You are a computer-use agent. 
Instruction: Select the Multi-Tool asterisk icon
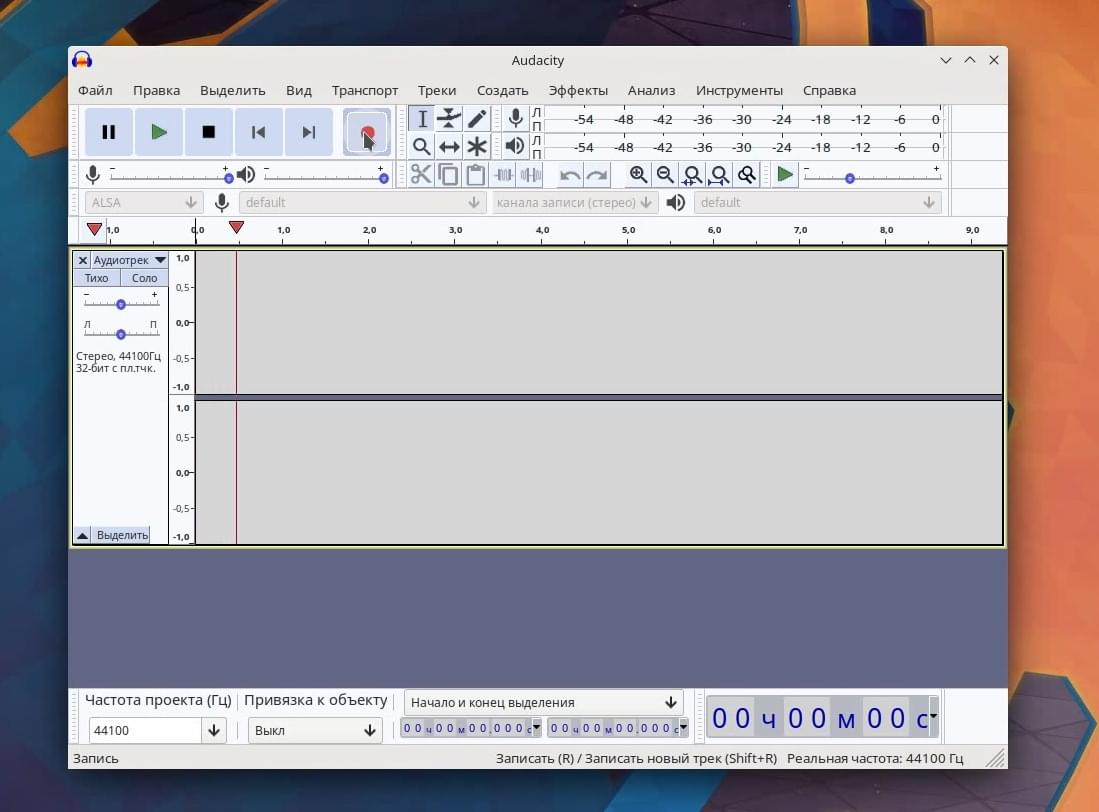477,146
